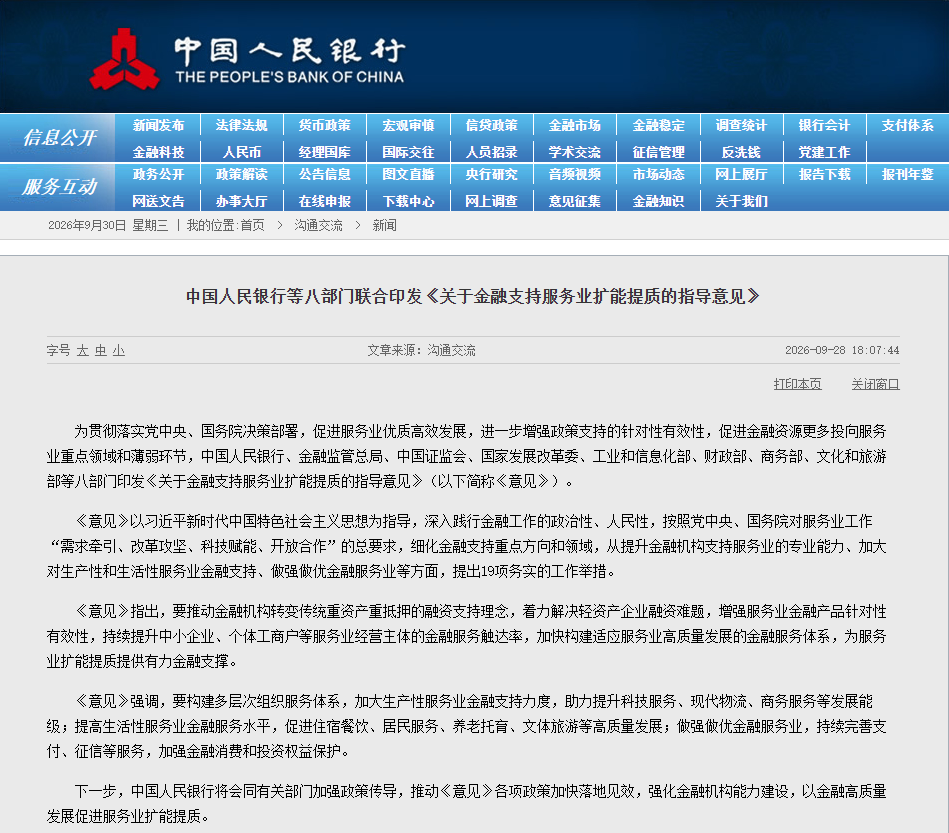
Task: Open 央行研究 link
Action: click(491, 174)
